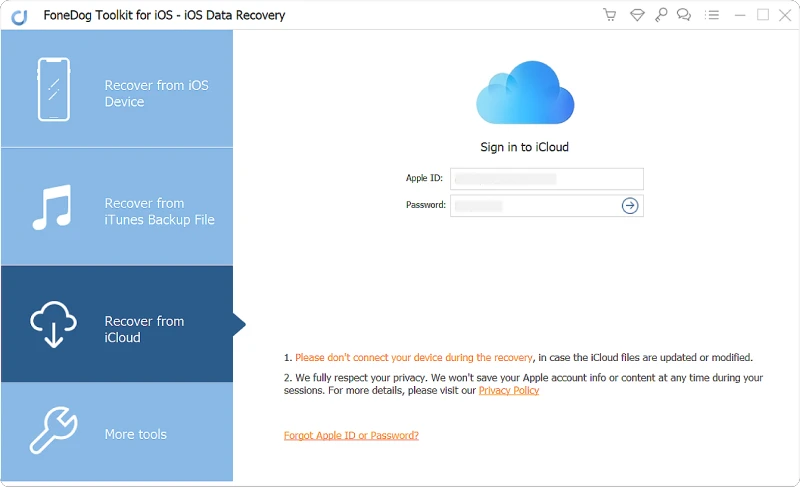Click the wrench More tools icon
The image size is (800, 488).
pyautogui.click(x=52, y=431)
